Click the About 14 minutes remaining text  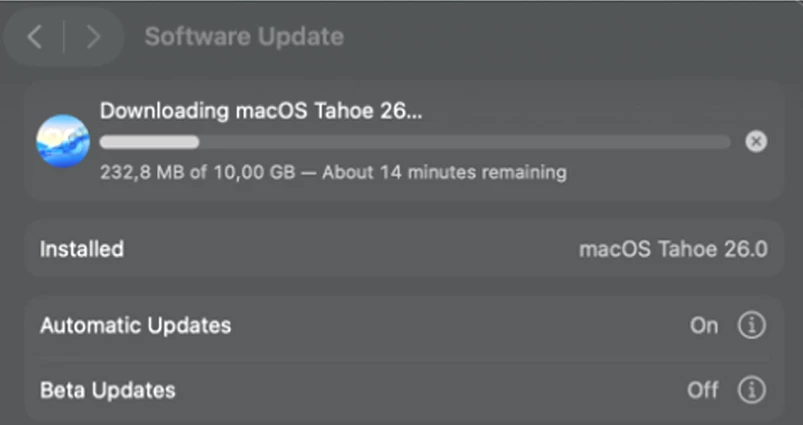coord(441,172)
